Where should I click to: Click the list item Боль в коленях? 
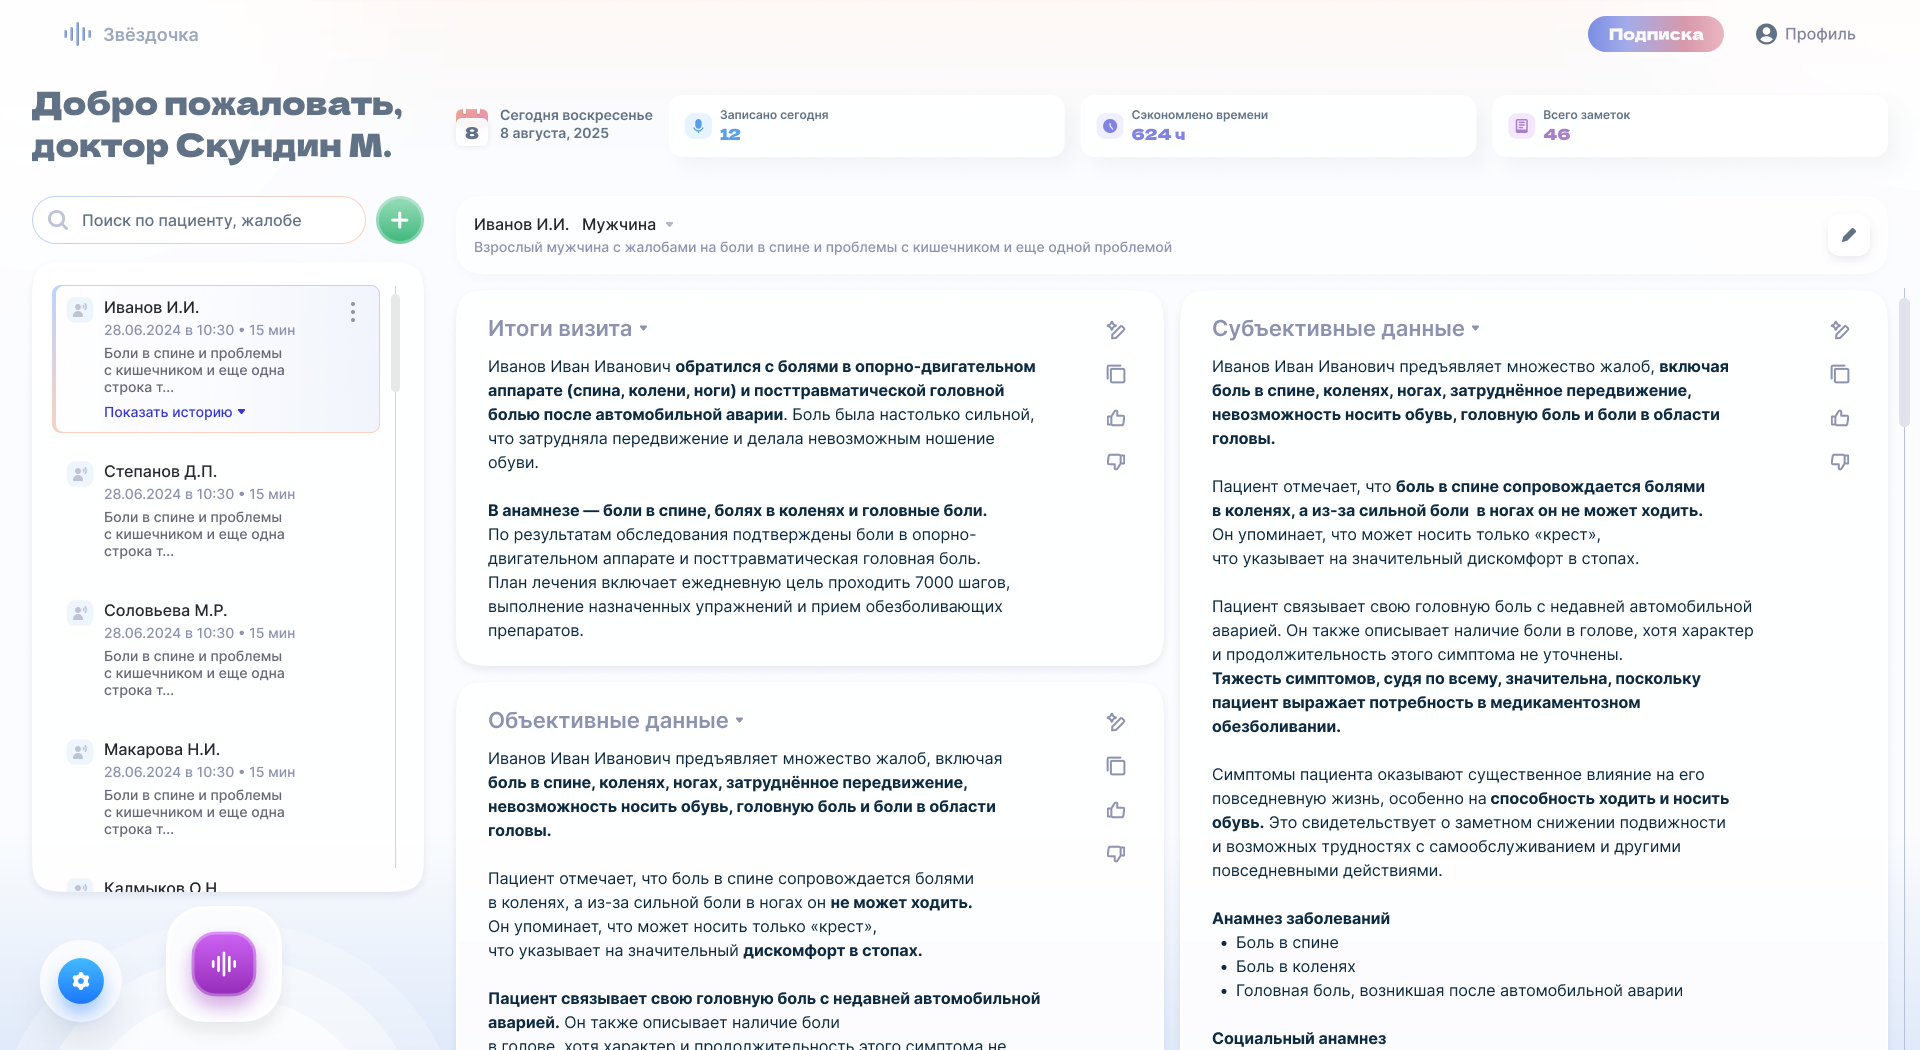click(1296, 966)
